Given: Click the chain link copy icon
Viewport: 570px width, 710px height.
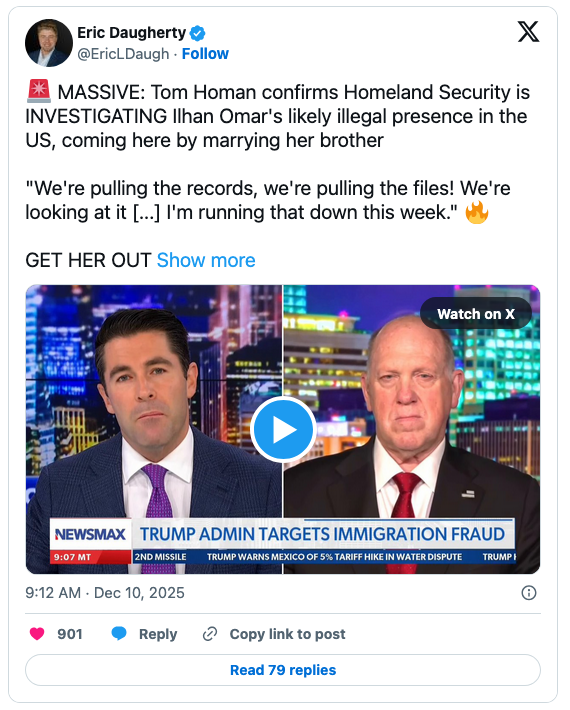Looking at the screenshot, I should (210, 634).
